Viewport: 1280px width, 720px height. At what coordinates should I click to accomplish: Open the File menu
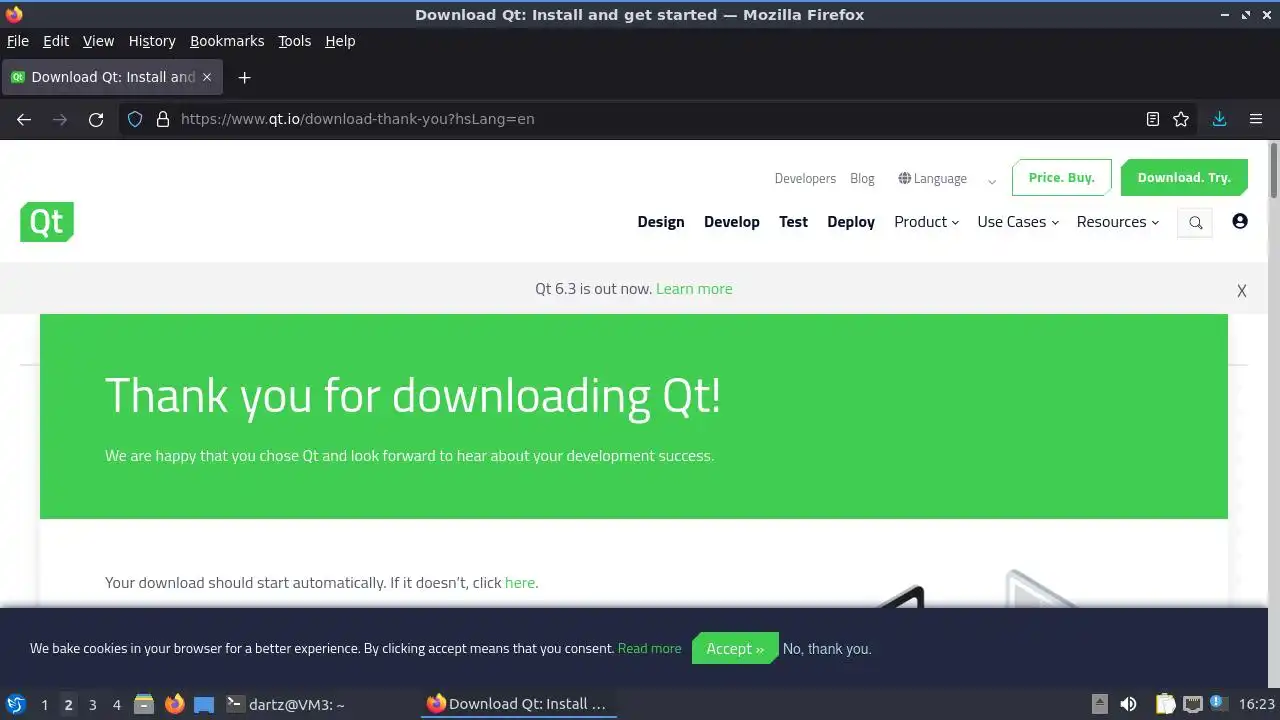[18, 41]
